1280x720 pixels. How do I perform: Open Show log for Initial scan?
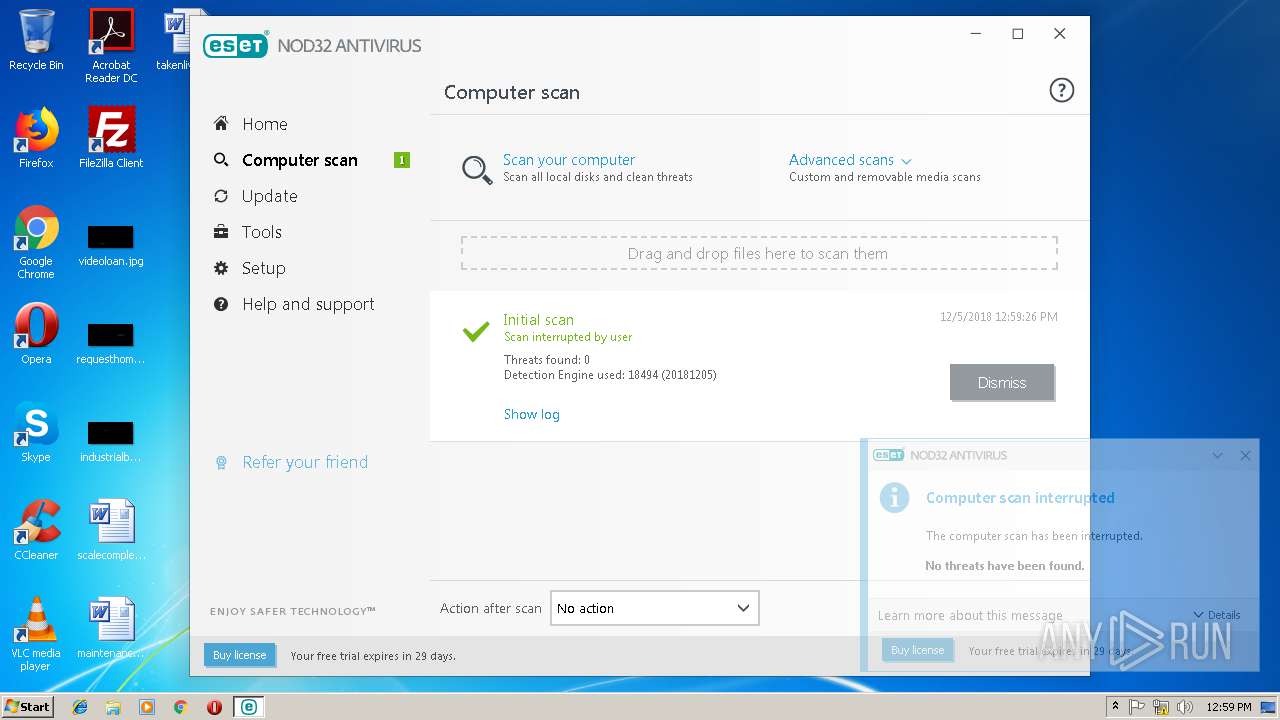pos(532,414)
